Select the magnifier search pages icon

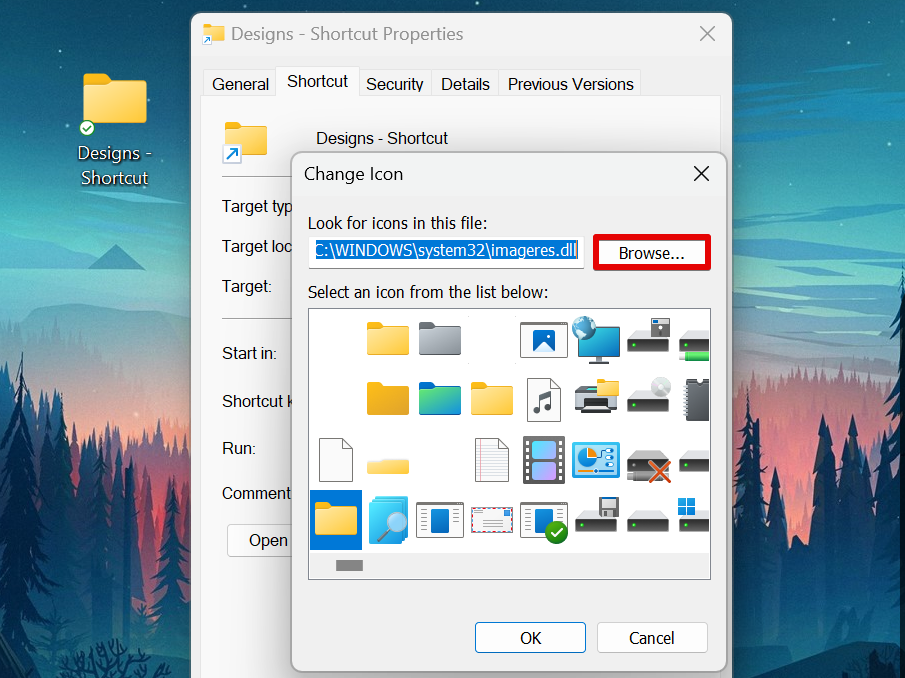click(x=388, y=520)
